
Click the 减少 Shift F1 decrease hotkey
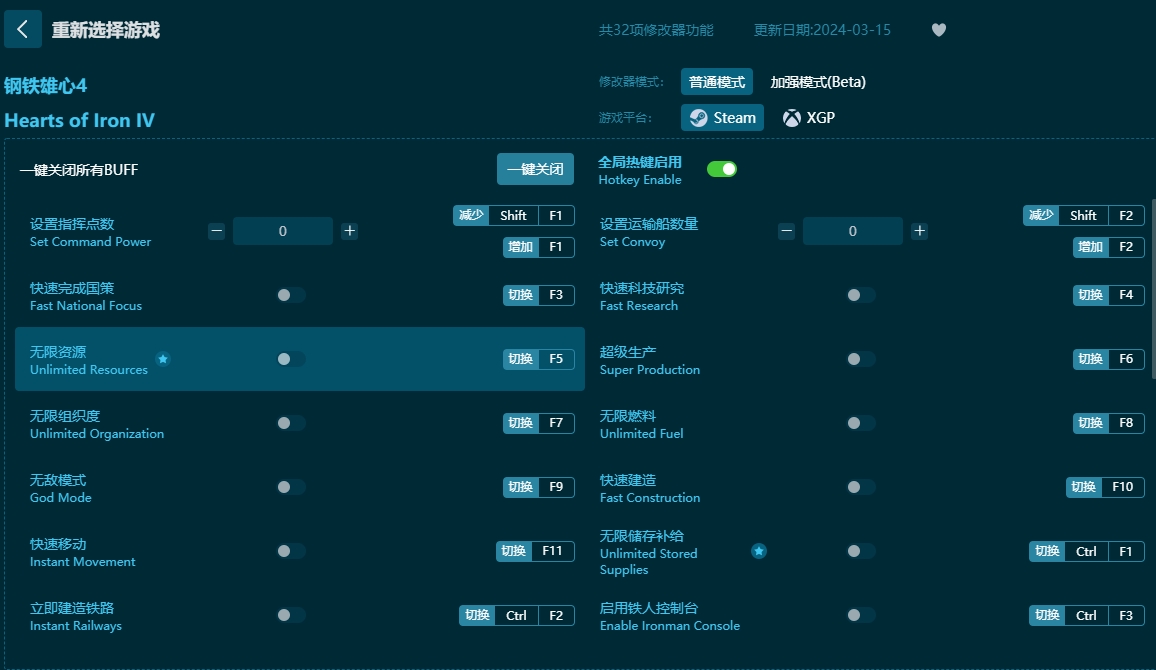(x=513, y=215)
